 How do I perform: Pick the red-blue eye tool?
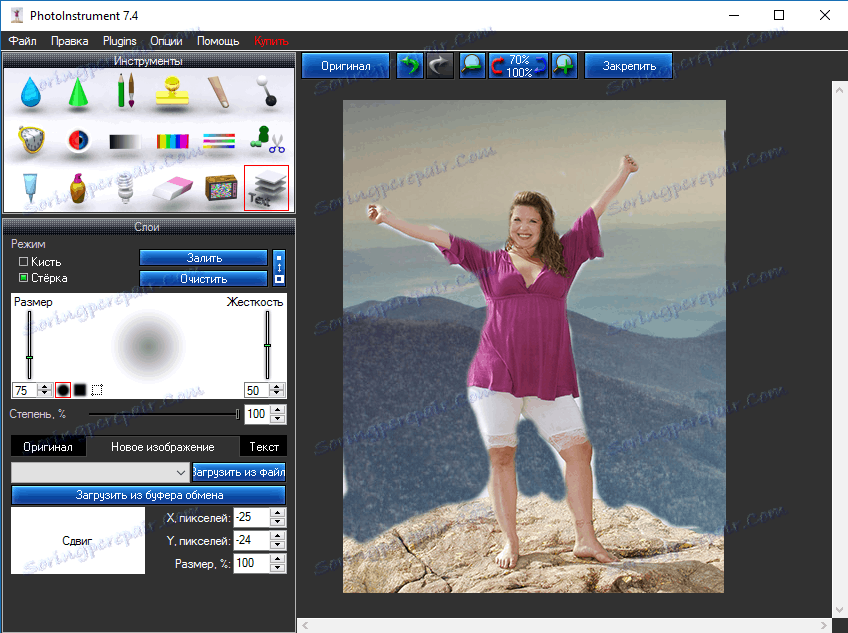(x=78, y=141)
